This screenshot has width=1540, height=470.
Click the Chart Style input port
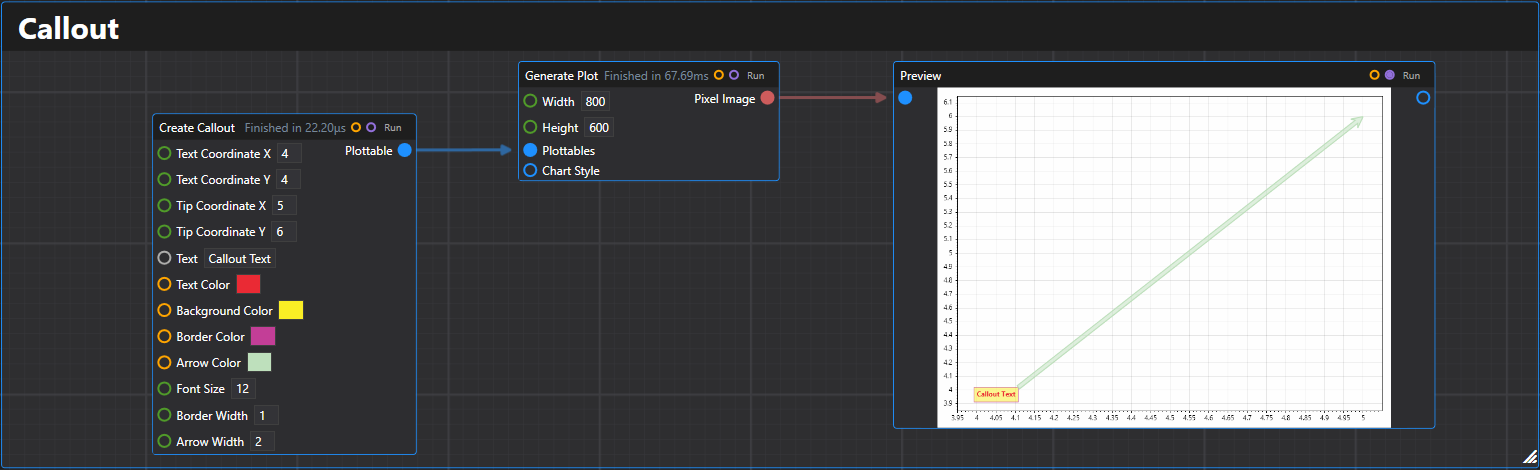click(x=530, y=171)
